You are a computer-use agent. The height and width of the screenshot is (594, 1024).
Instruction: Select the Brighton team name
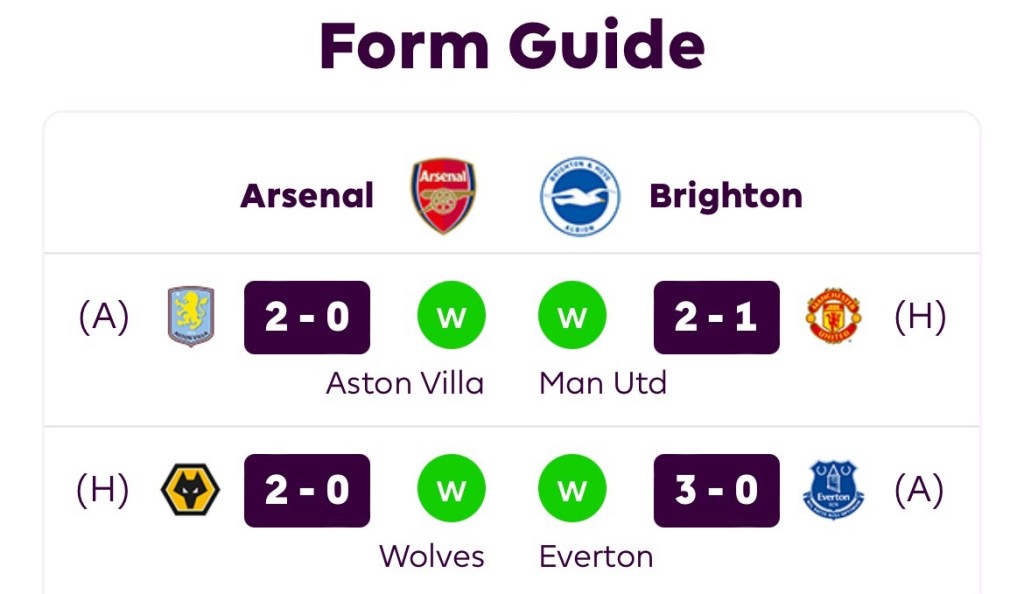pyautogui.click(x=726, y=196)
